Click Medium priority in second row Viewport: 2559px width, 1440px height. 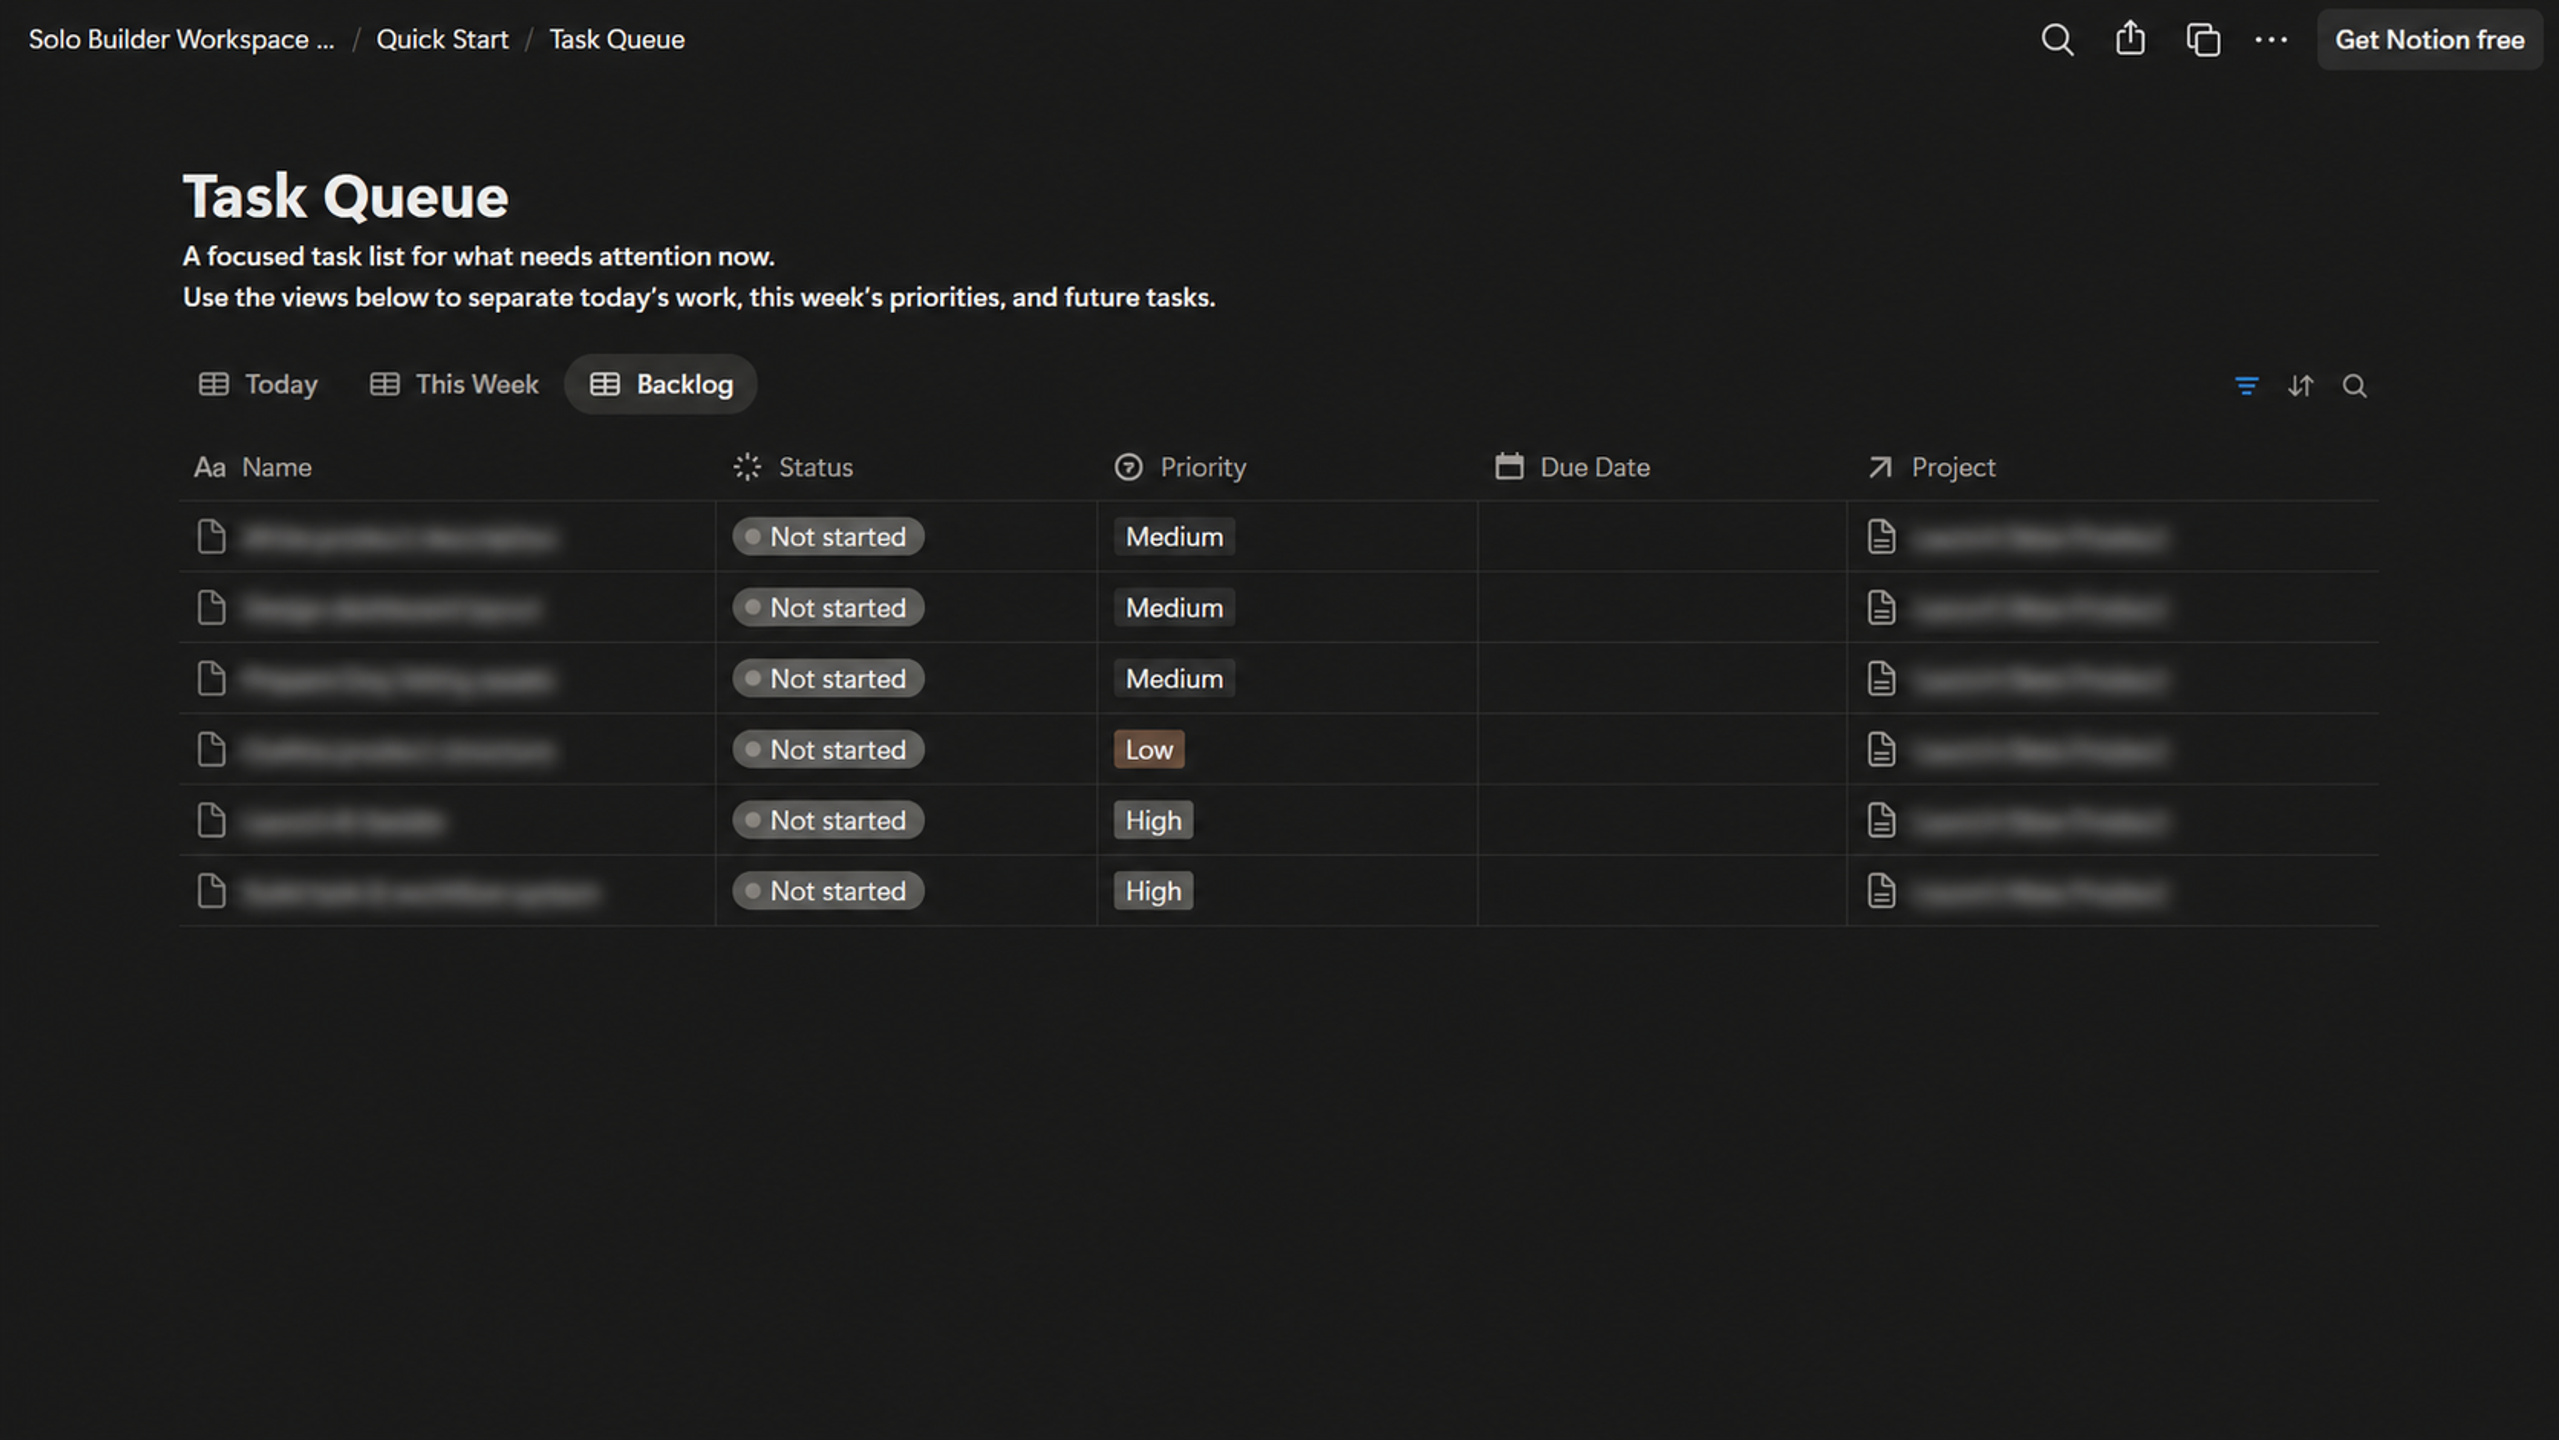pos(1174,608)
